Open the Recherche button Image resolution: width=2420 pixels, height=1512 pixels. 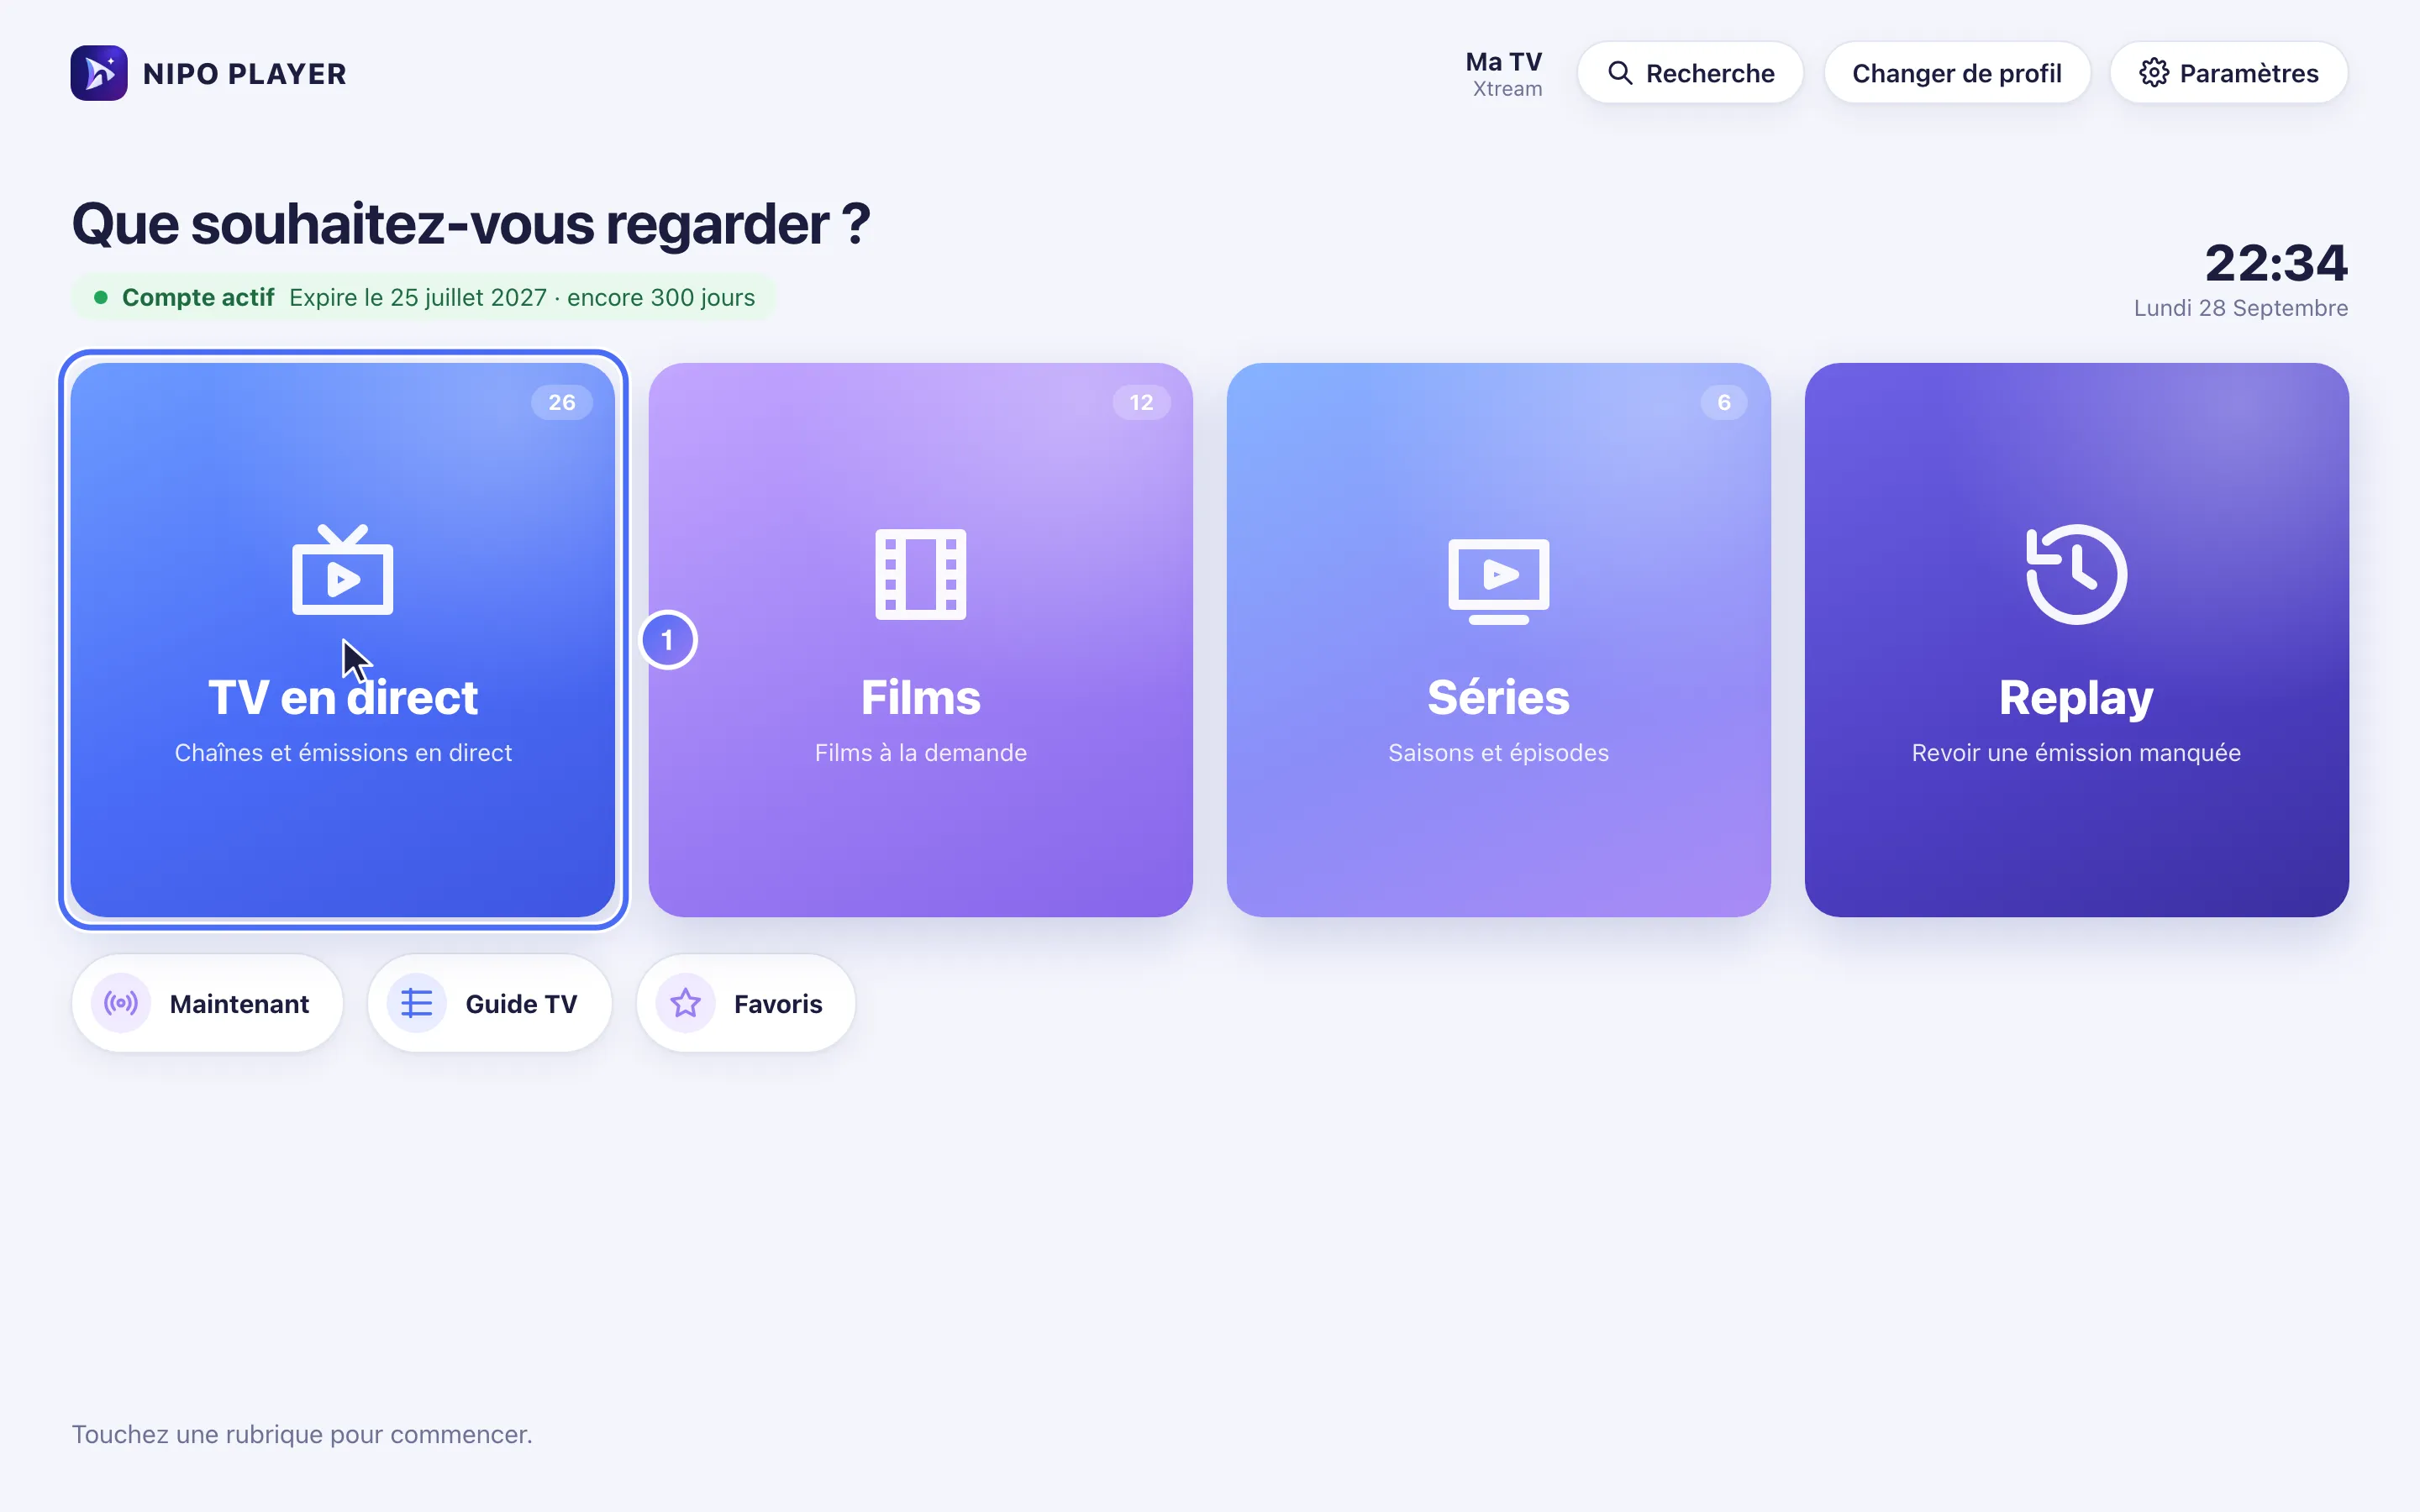coord(1690,73)
